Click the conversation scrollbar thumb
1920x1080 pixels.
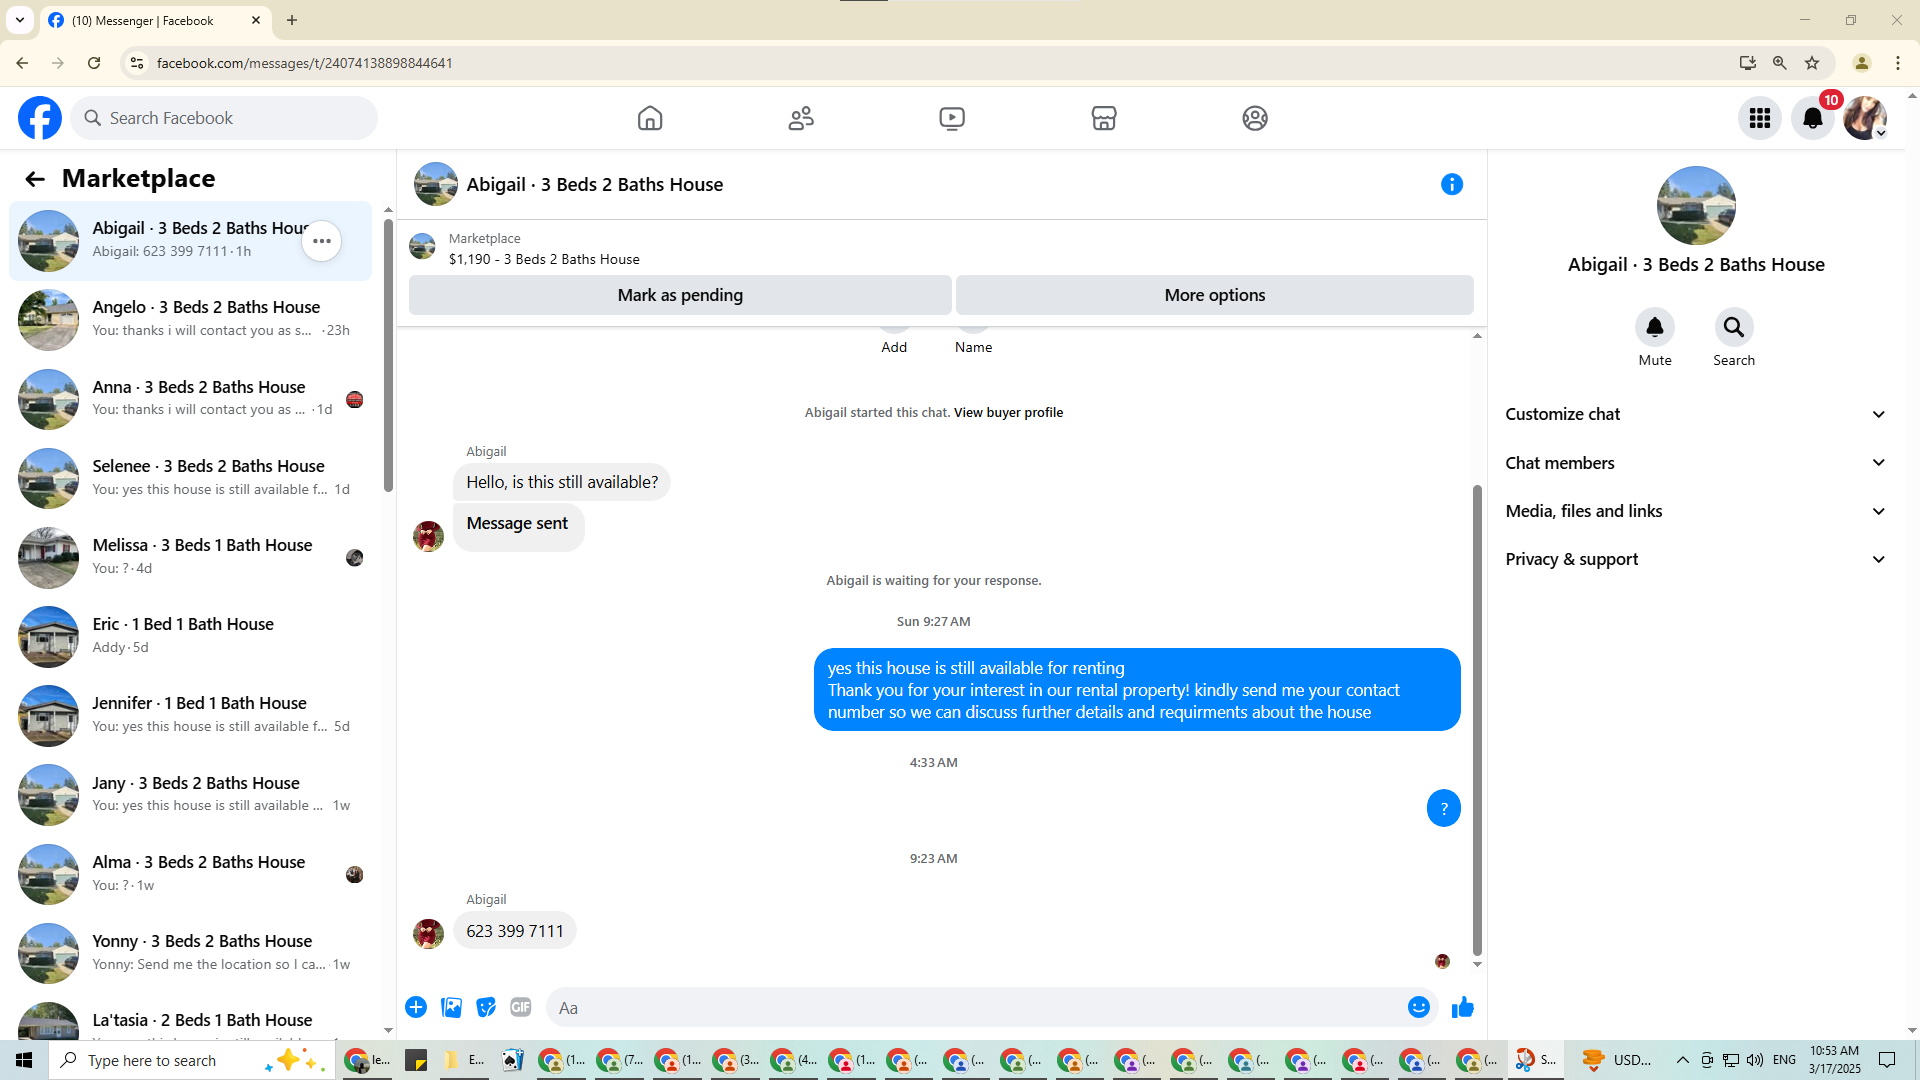[x=1477, y=720]
